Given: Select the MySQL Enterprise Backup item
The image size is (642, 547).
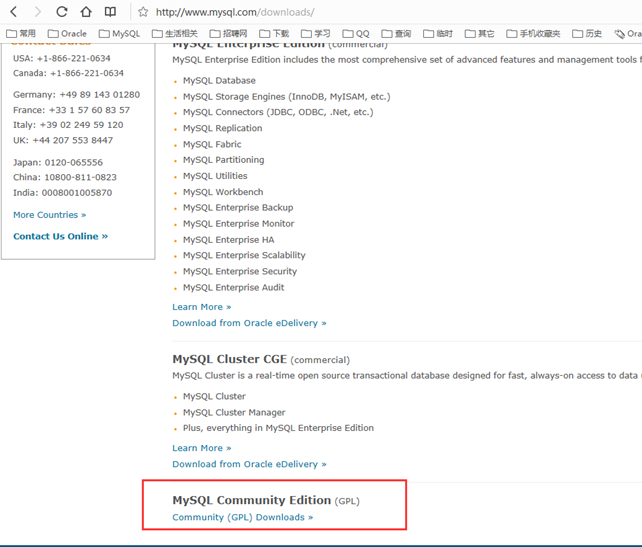Looking at the screenshot, I should (238, 208).
